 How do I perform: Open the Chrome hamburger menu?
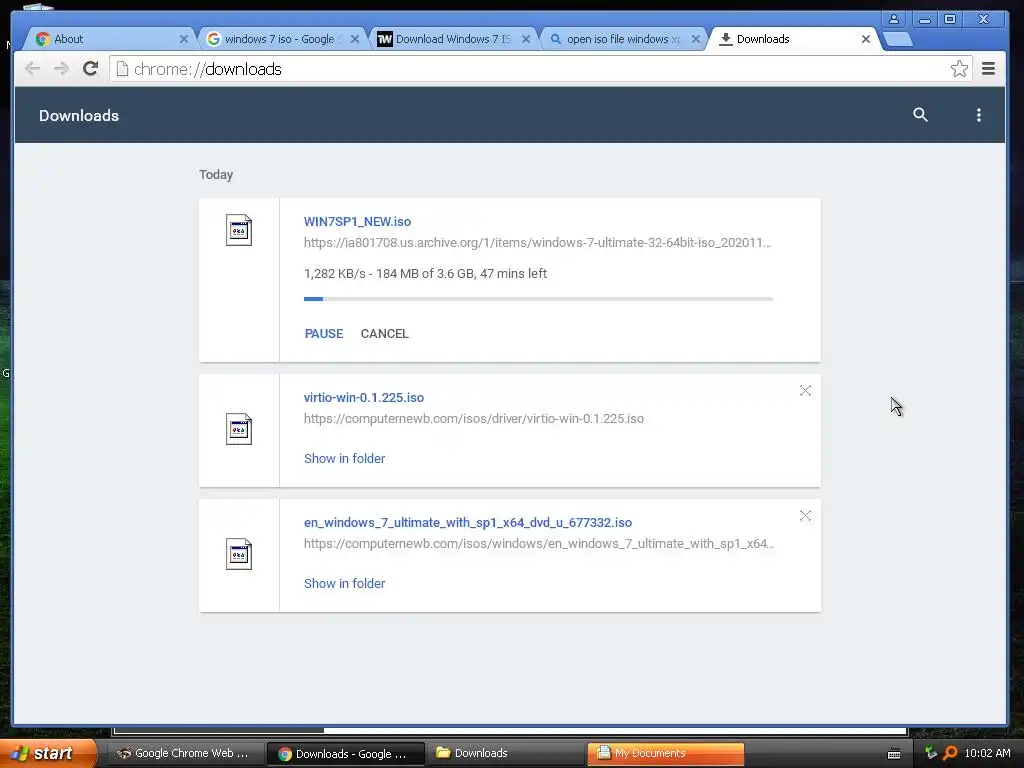coord(989,69)
